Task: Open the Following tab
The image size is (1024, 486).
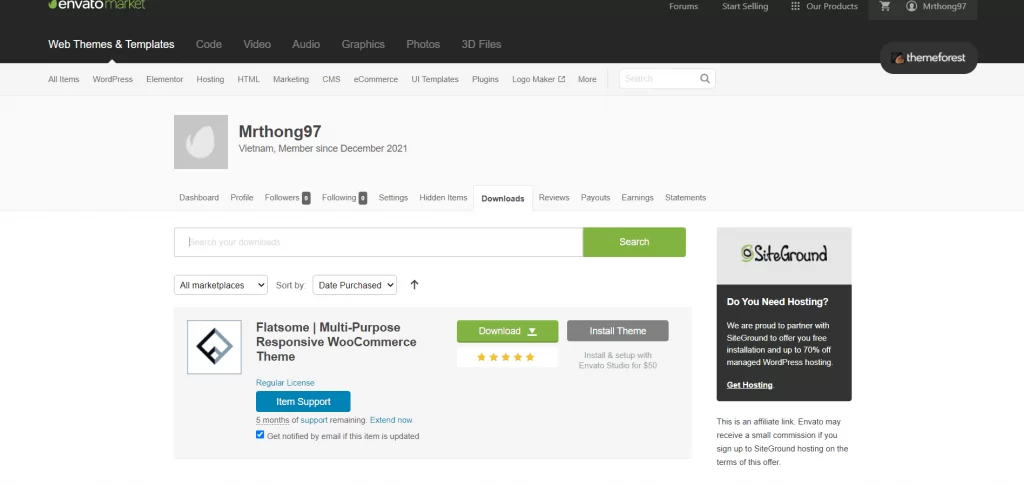Action: click(344, 197)
